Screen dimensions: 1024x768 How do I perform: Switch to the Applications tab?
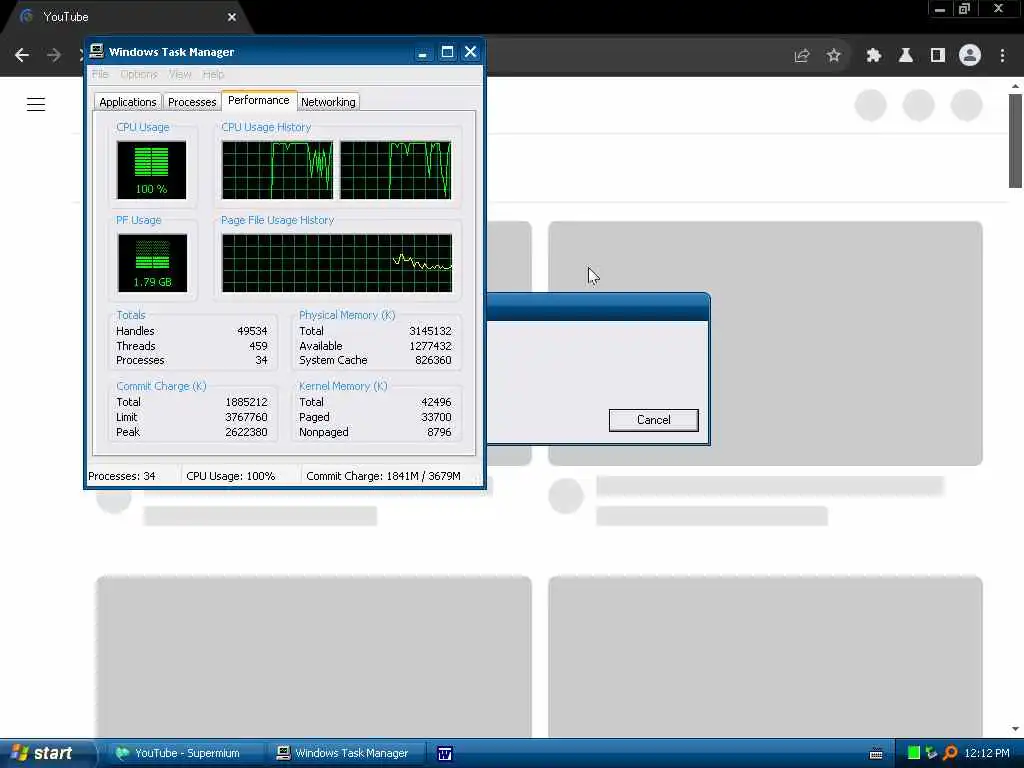(x=127, y=102)
